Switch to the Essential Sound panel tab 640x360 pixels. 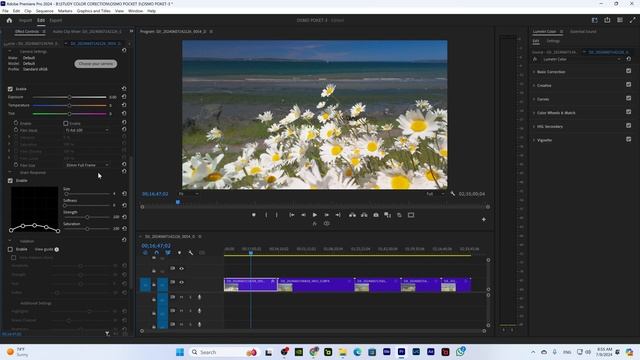pyautogui.click(x=583, y=31)
